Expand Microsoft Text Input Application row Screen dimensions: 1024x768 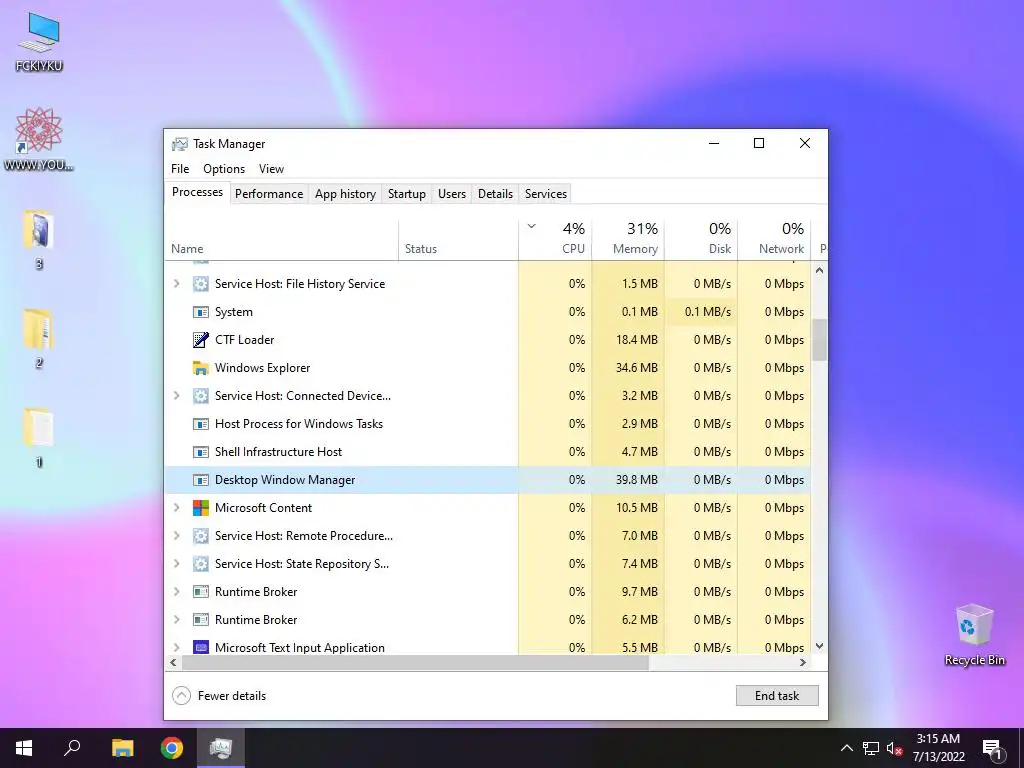point(176,647)
